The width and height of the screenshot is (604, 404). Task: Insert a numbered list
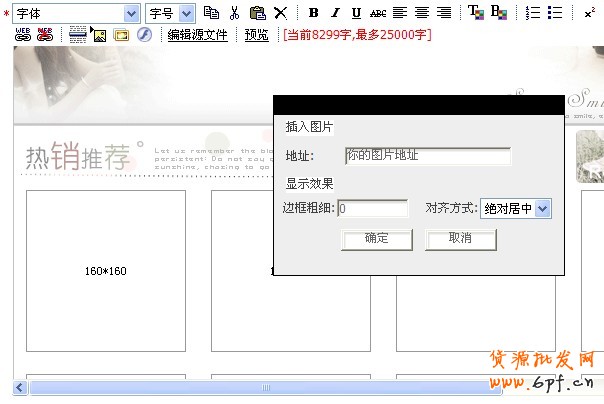(533, 13)
